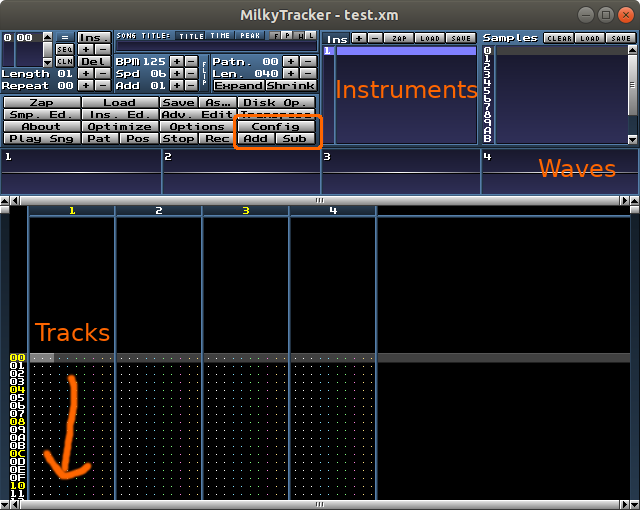This screenshot has width=640, height=510.
Task: Decrease Add value with minus
Action: tap(191, 86)
